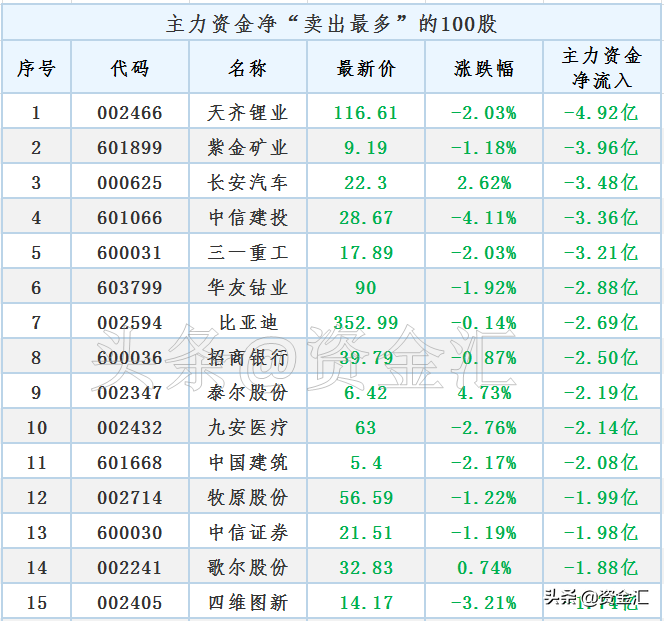Screen dimensions: 664x621
Task: Click net inflow value -2.88亿
Action: click(x=601, y=288)
